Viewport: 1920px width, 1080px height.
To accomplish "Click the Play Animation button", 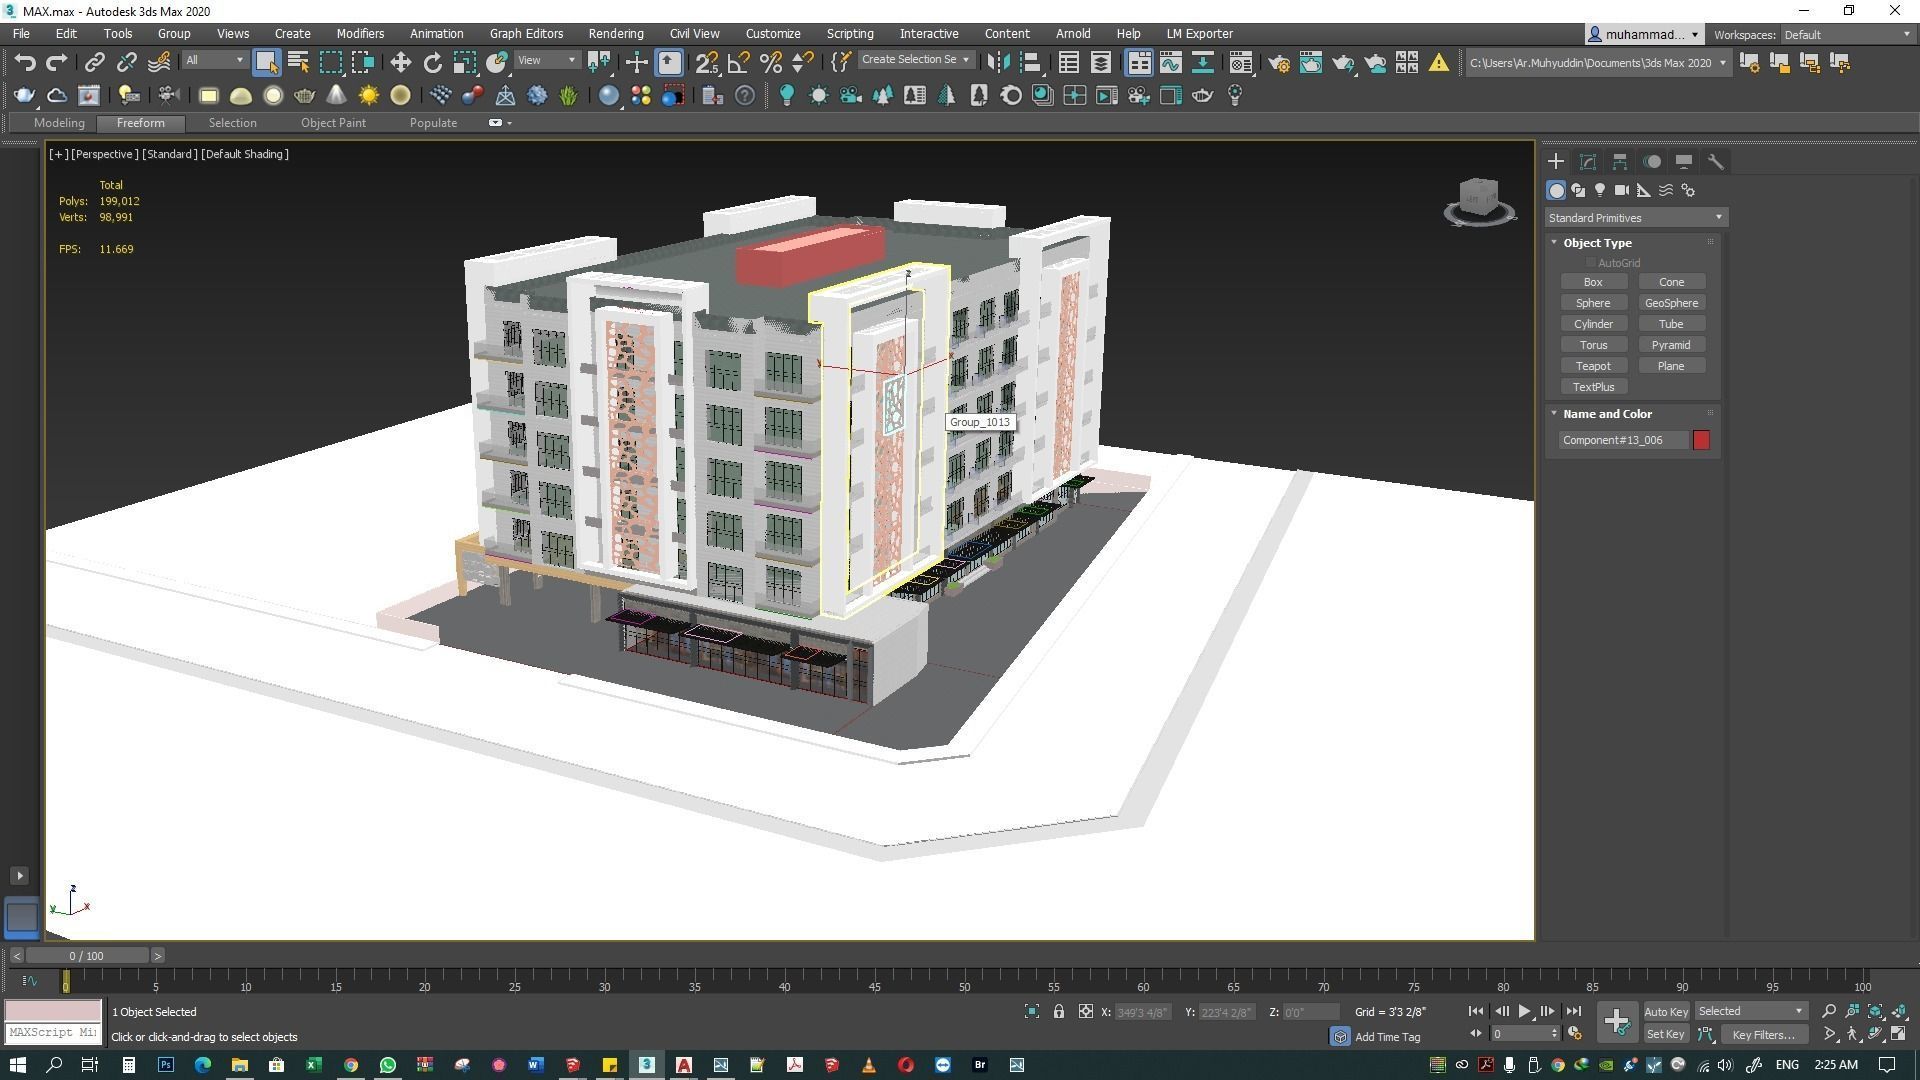I will pyautogui.click(x=1524, y=1012).
